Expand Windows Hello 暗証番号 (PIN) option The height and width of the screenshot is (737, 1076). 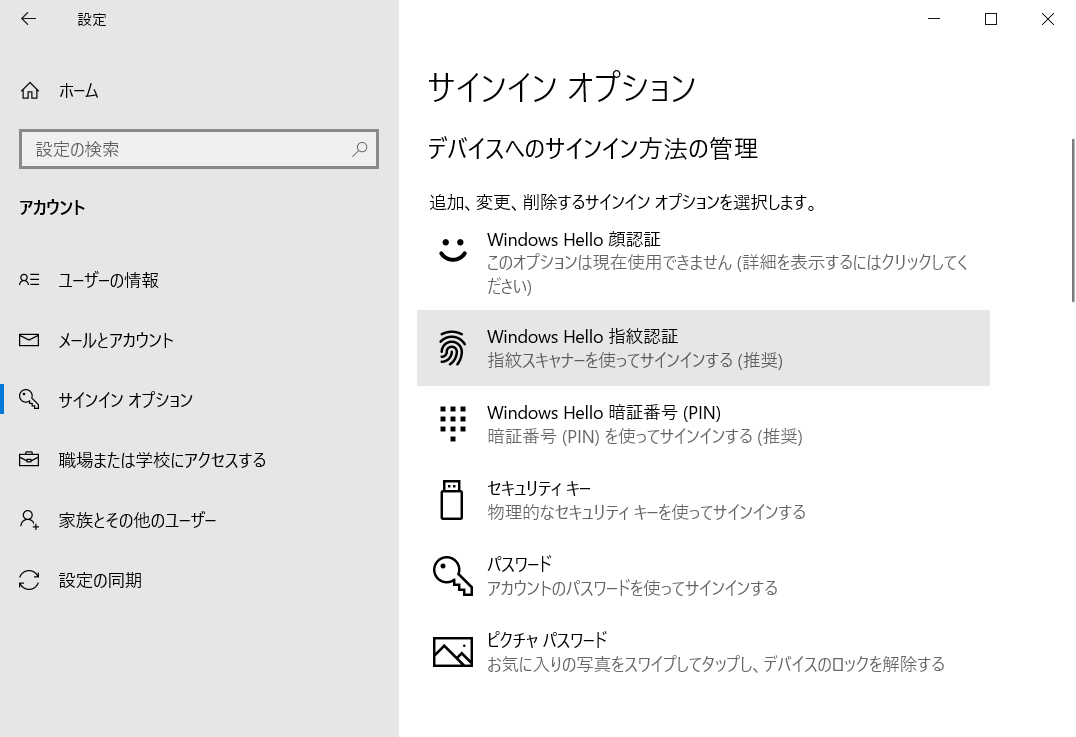[700, 424]
